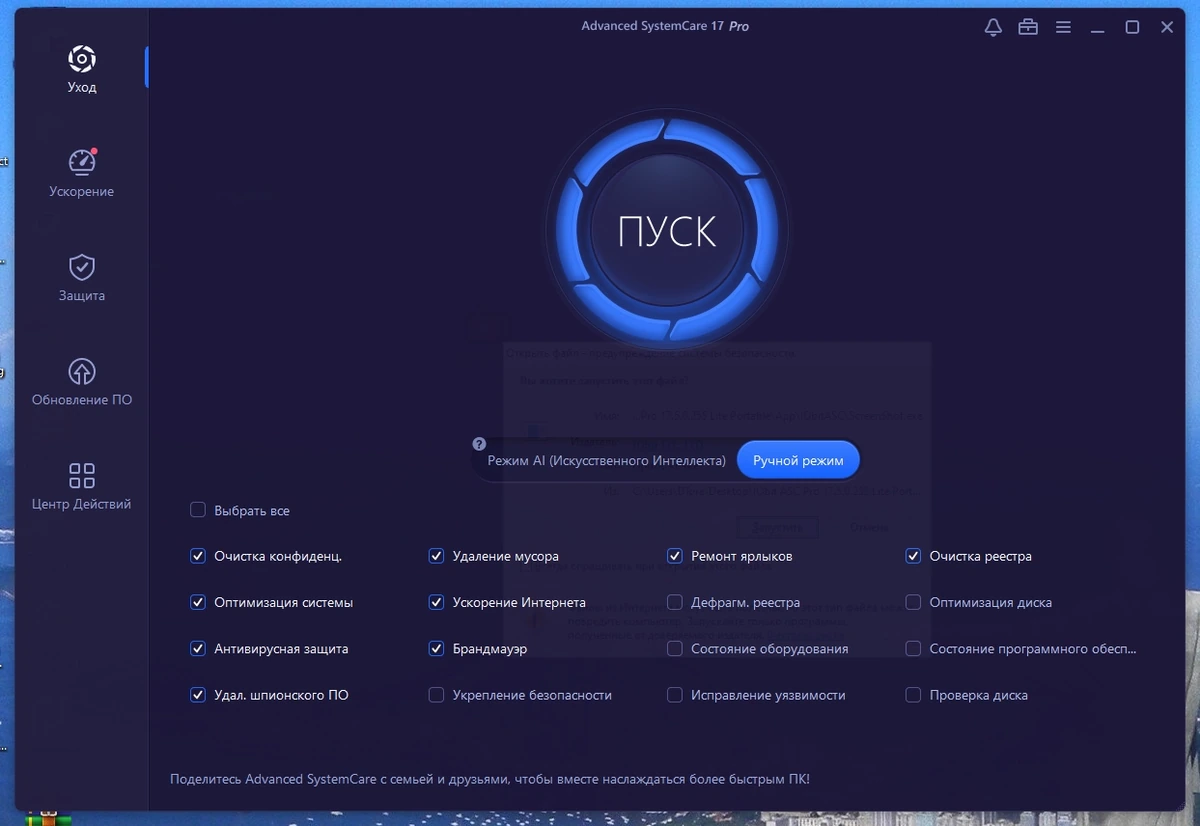This screenshot has height=826, width=1200.
Task: Click Advanced SystemCare 17 Pro title text
Action: (665, 26)
